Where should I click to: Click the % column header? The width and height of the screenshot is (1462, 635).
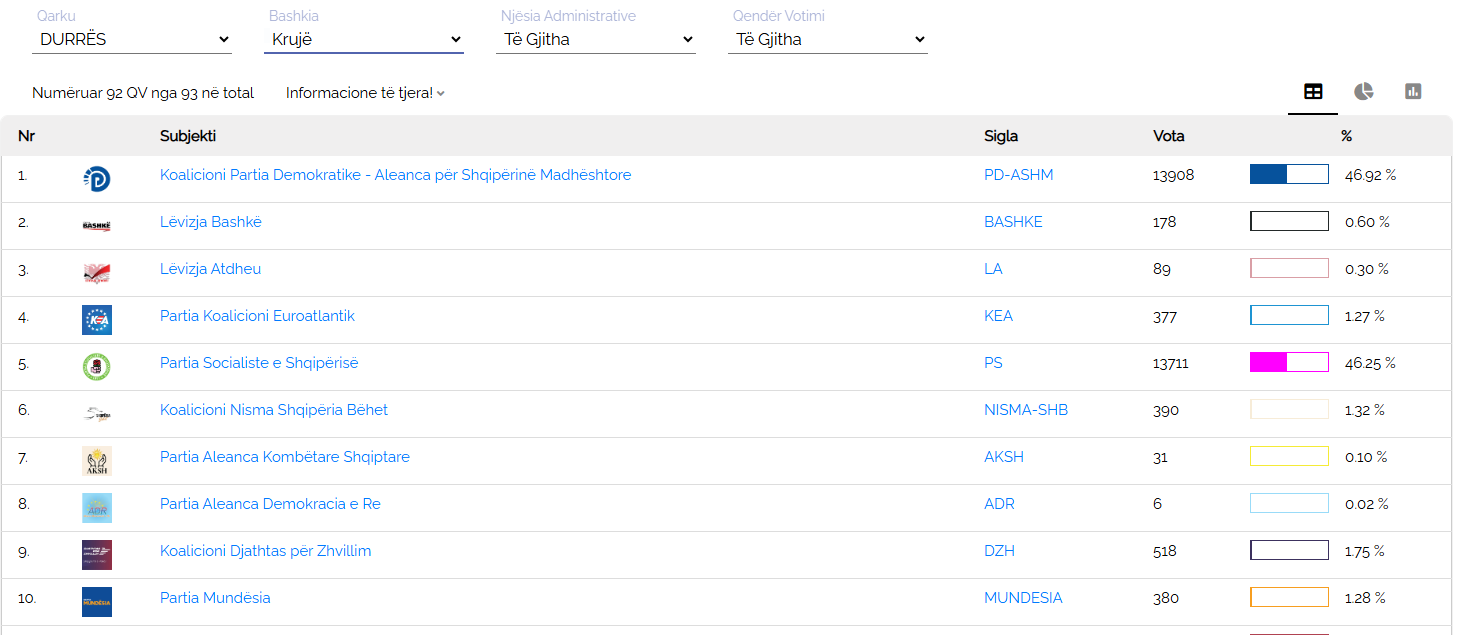point(1346,136)
